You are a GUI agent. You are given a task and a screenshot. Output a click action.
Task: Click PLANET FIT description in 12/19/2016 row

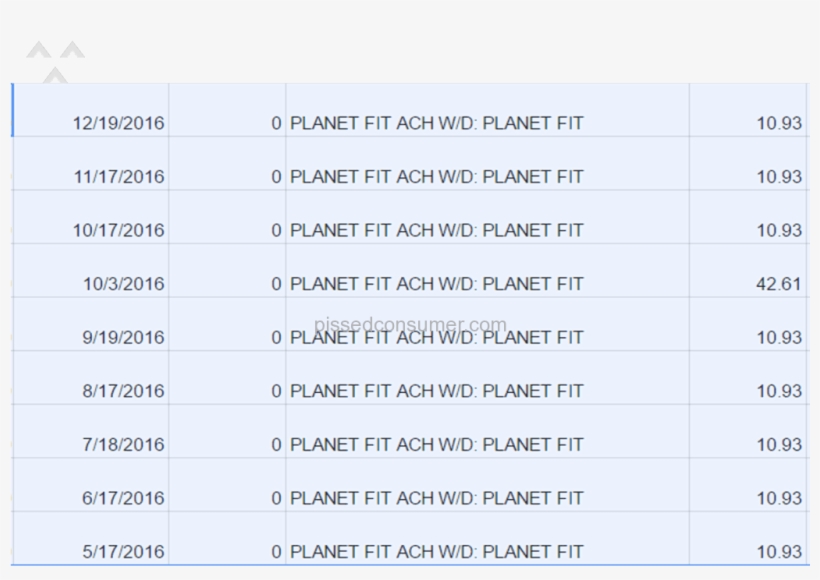click(x=436, y=124)
